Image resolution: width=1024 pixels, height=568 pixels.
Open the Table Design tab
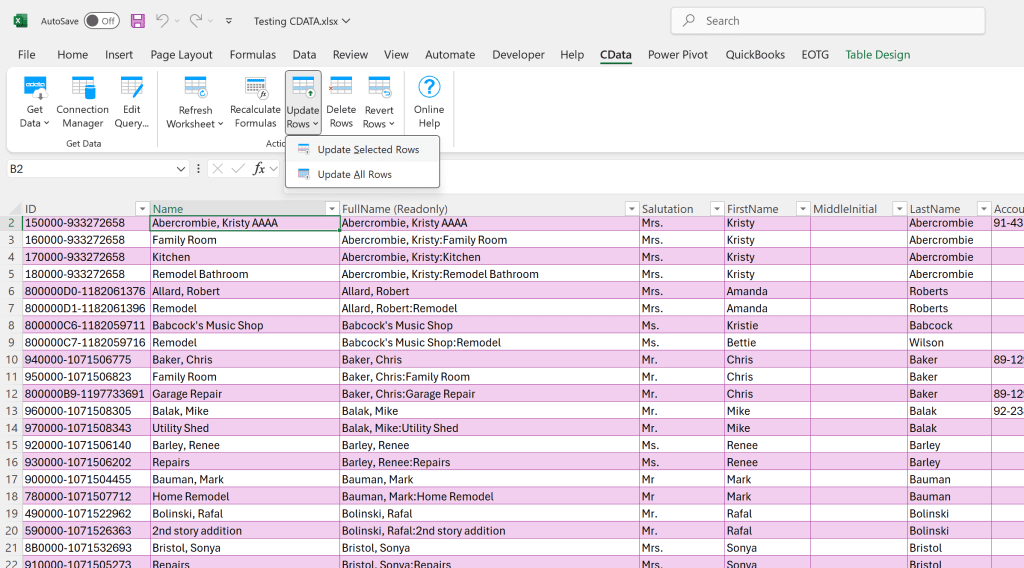tap(877, 55)
